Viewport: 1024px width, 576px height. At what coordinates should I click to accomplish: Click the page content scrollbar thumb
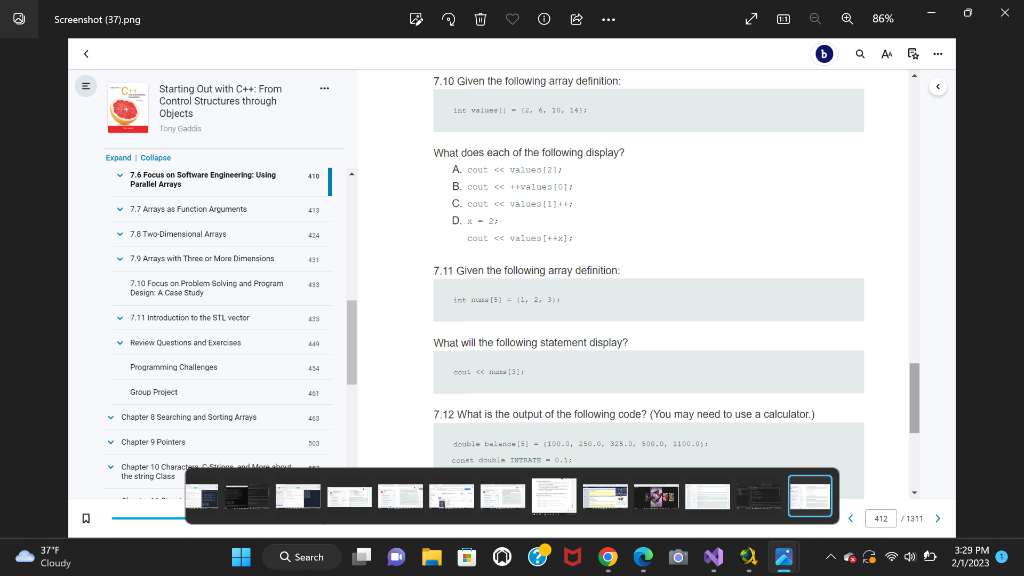[x=914, y=398]
